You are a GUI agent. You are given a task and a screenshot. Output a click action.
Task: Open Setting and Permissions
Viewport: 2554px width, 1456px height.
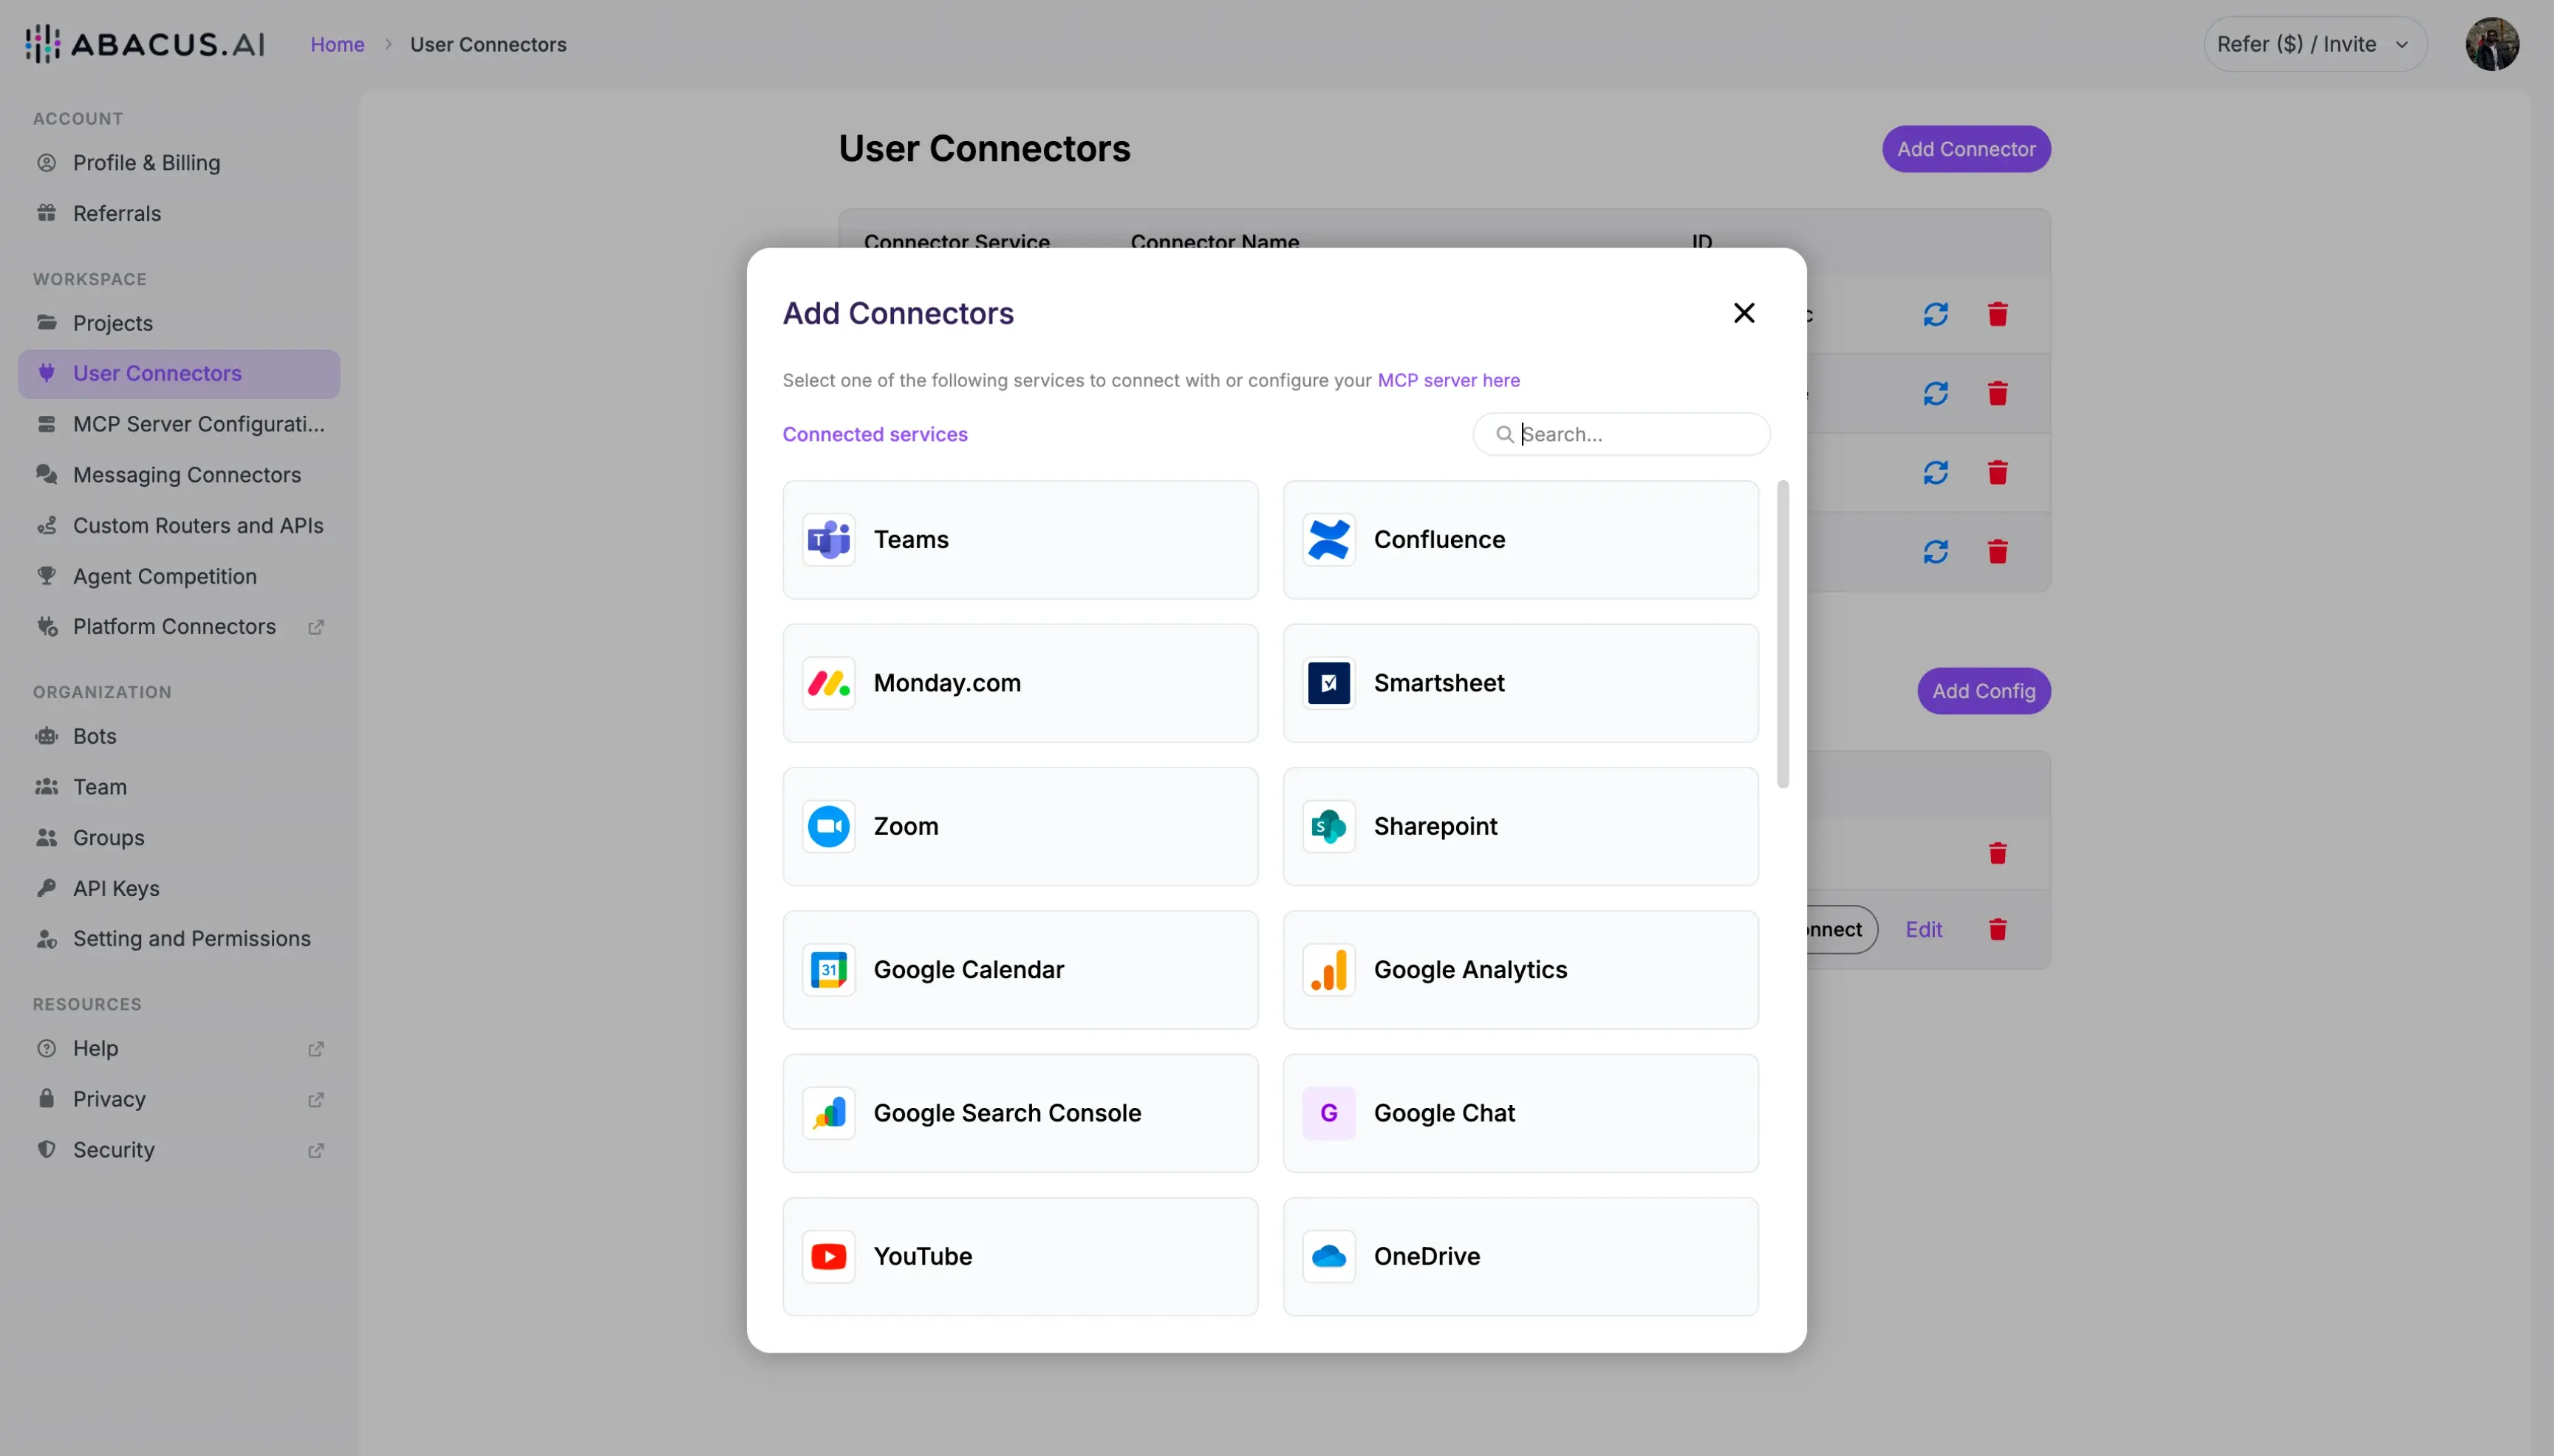[179, 939]
